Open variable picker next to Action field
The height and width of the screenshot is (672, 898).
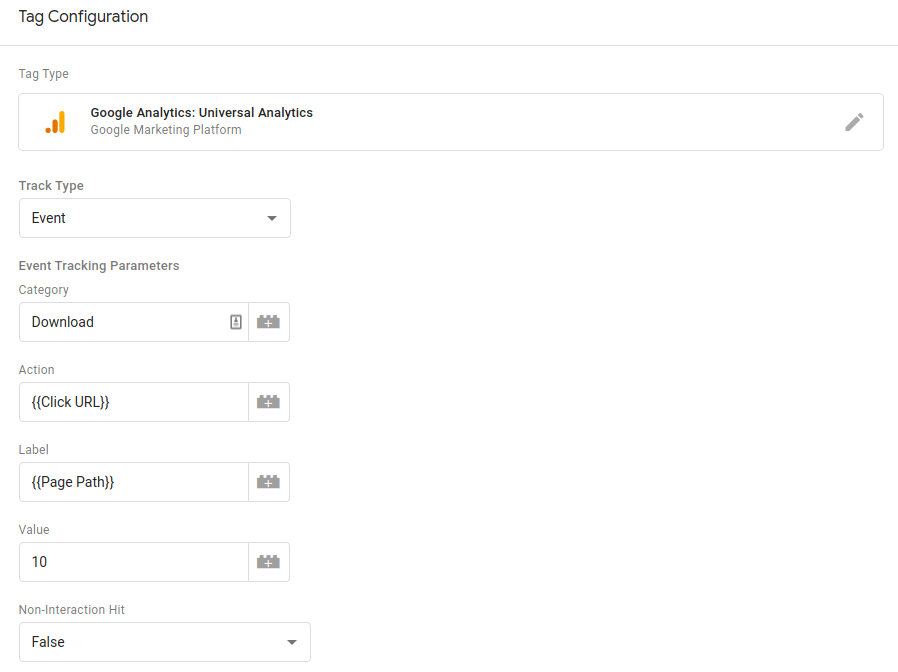tap(268, 402)
